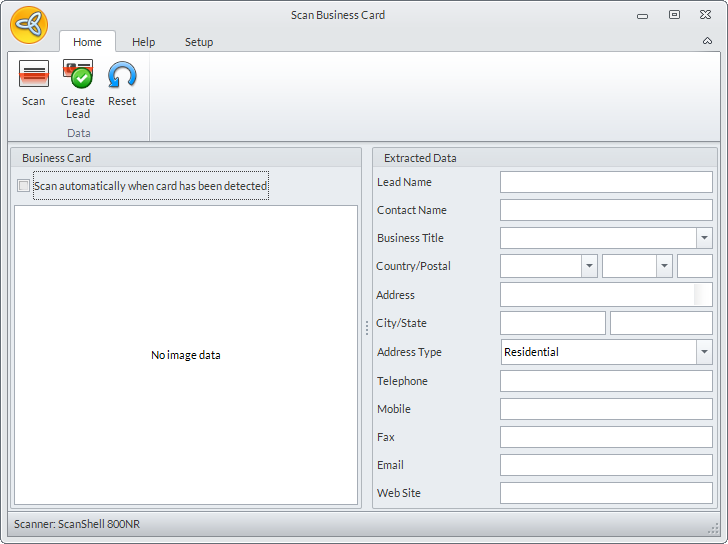This screenshot has width=728, height=544.
Task: Click the resize grip in status bar
Action: pos(712,526)
